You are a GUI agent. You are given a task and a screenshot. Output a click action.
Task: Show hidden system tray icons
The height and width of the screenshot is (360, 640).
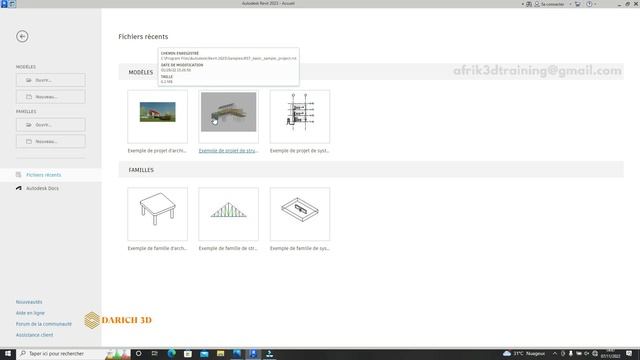555,353
